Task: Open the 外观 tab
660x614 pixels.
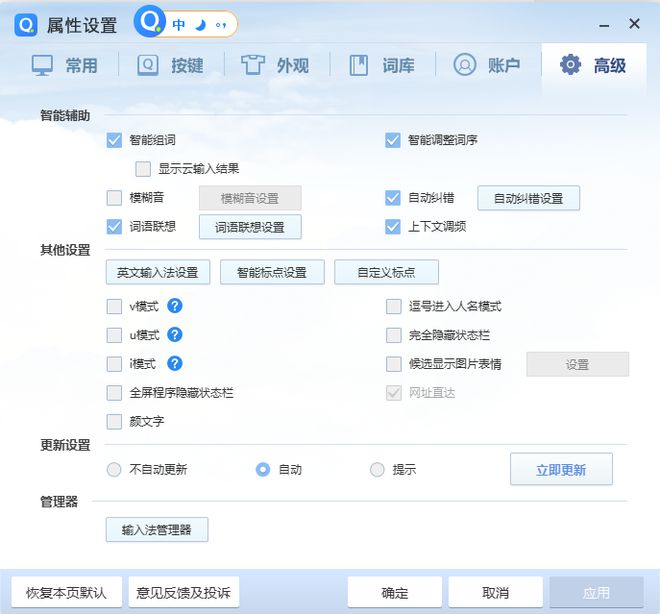Action: pyautogui.click(x=276, y=66)
